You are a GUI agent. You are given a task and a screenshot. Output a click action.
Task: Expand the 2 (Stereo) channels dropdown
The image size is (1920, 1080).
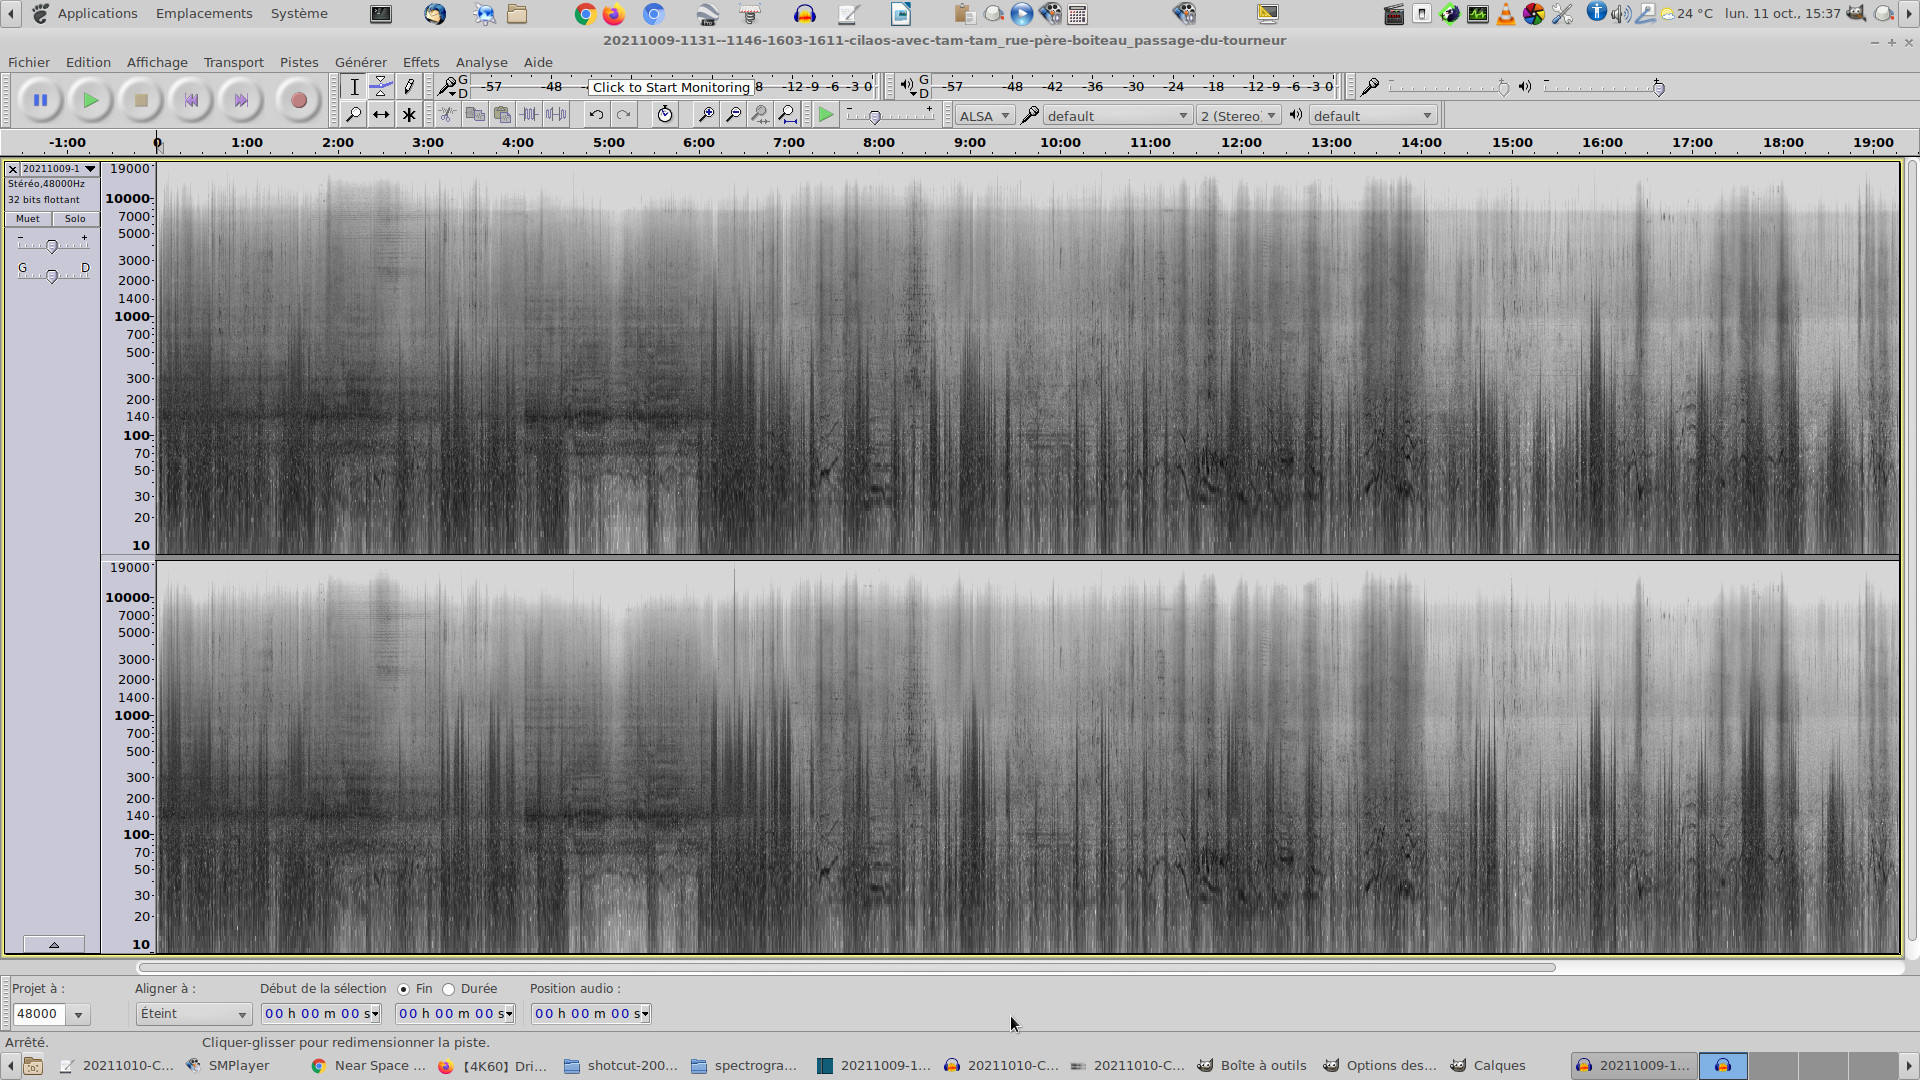pos(1238,116)
